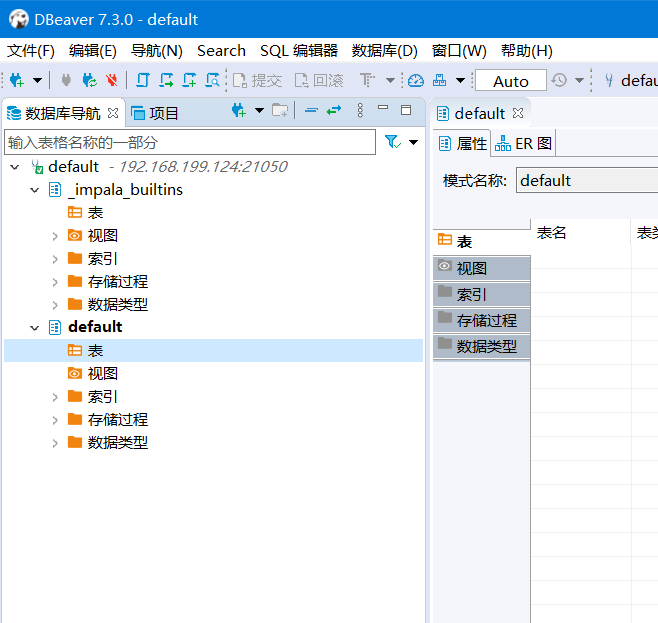658x623 pixels.
Task: Open the 数据库(D) menu
Action: [384, 50]
